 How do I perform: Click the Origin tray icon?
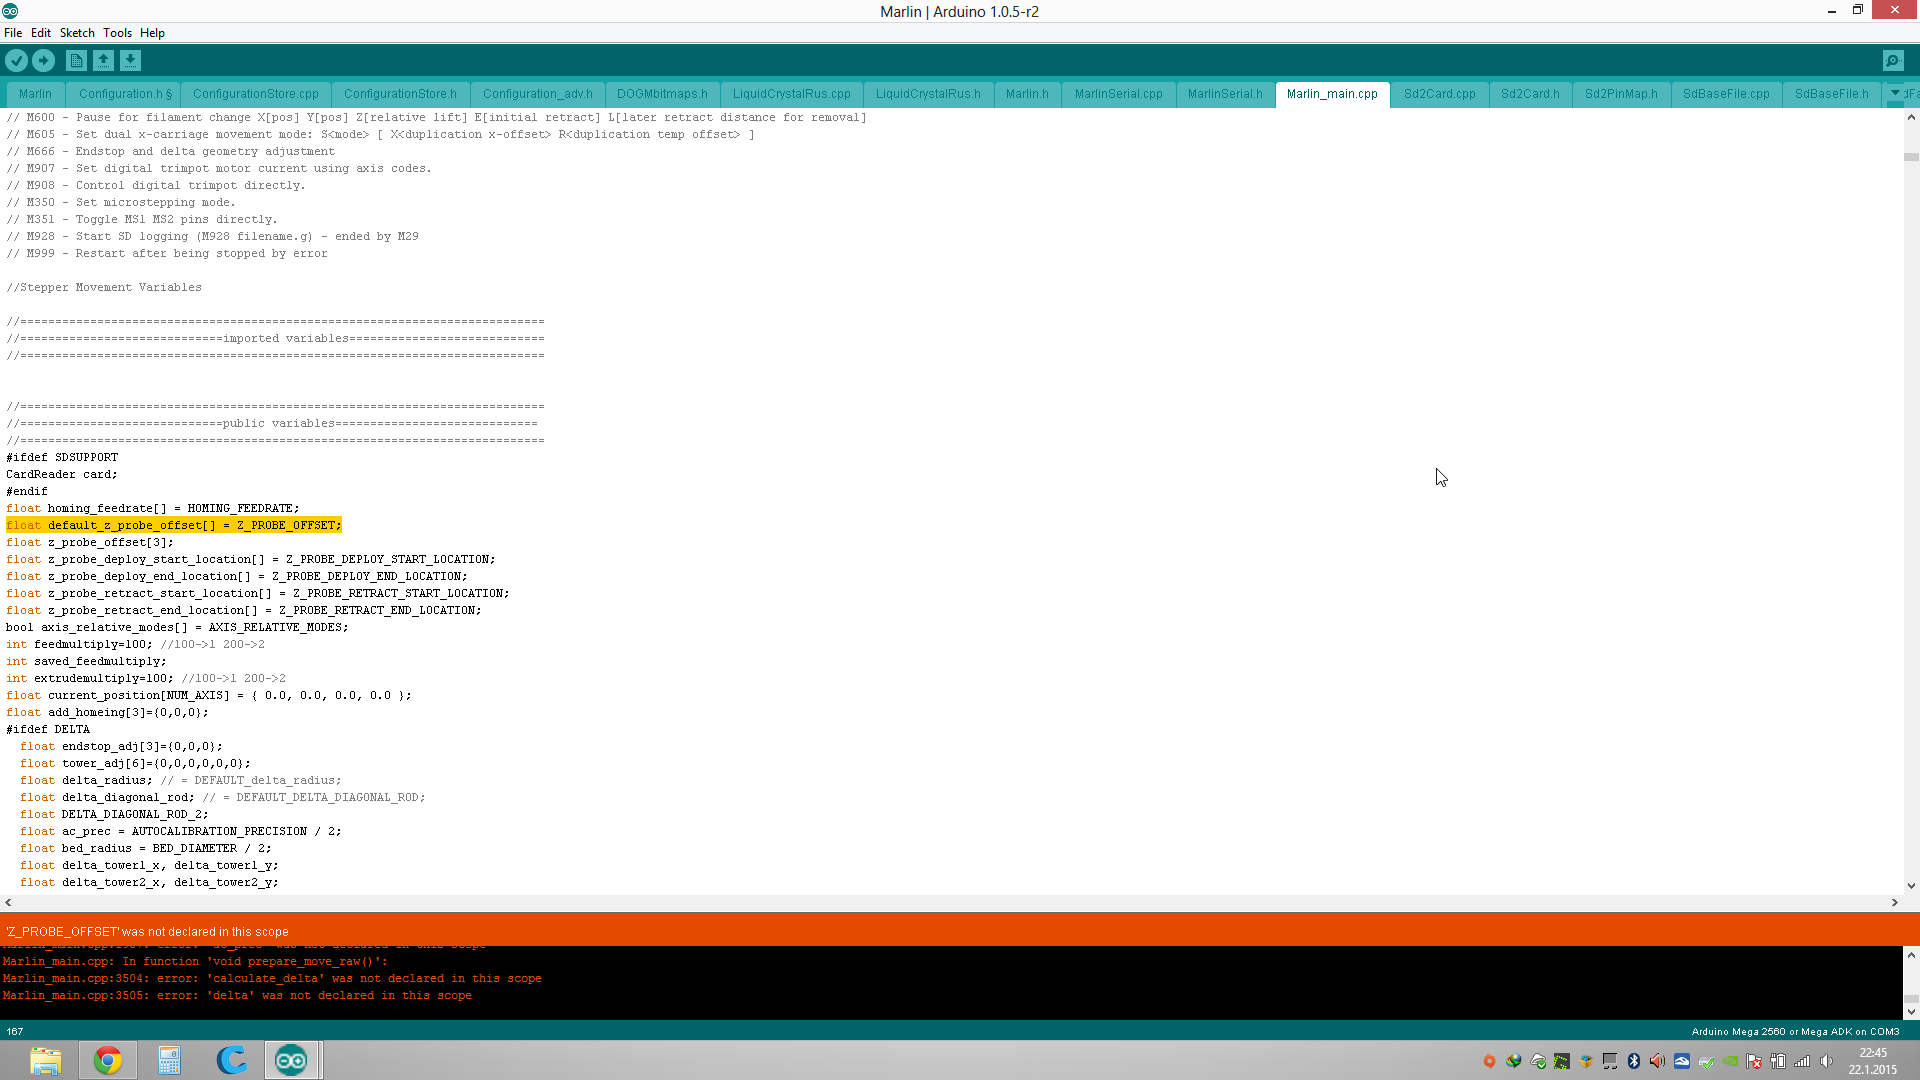(1490, 1061)
